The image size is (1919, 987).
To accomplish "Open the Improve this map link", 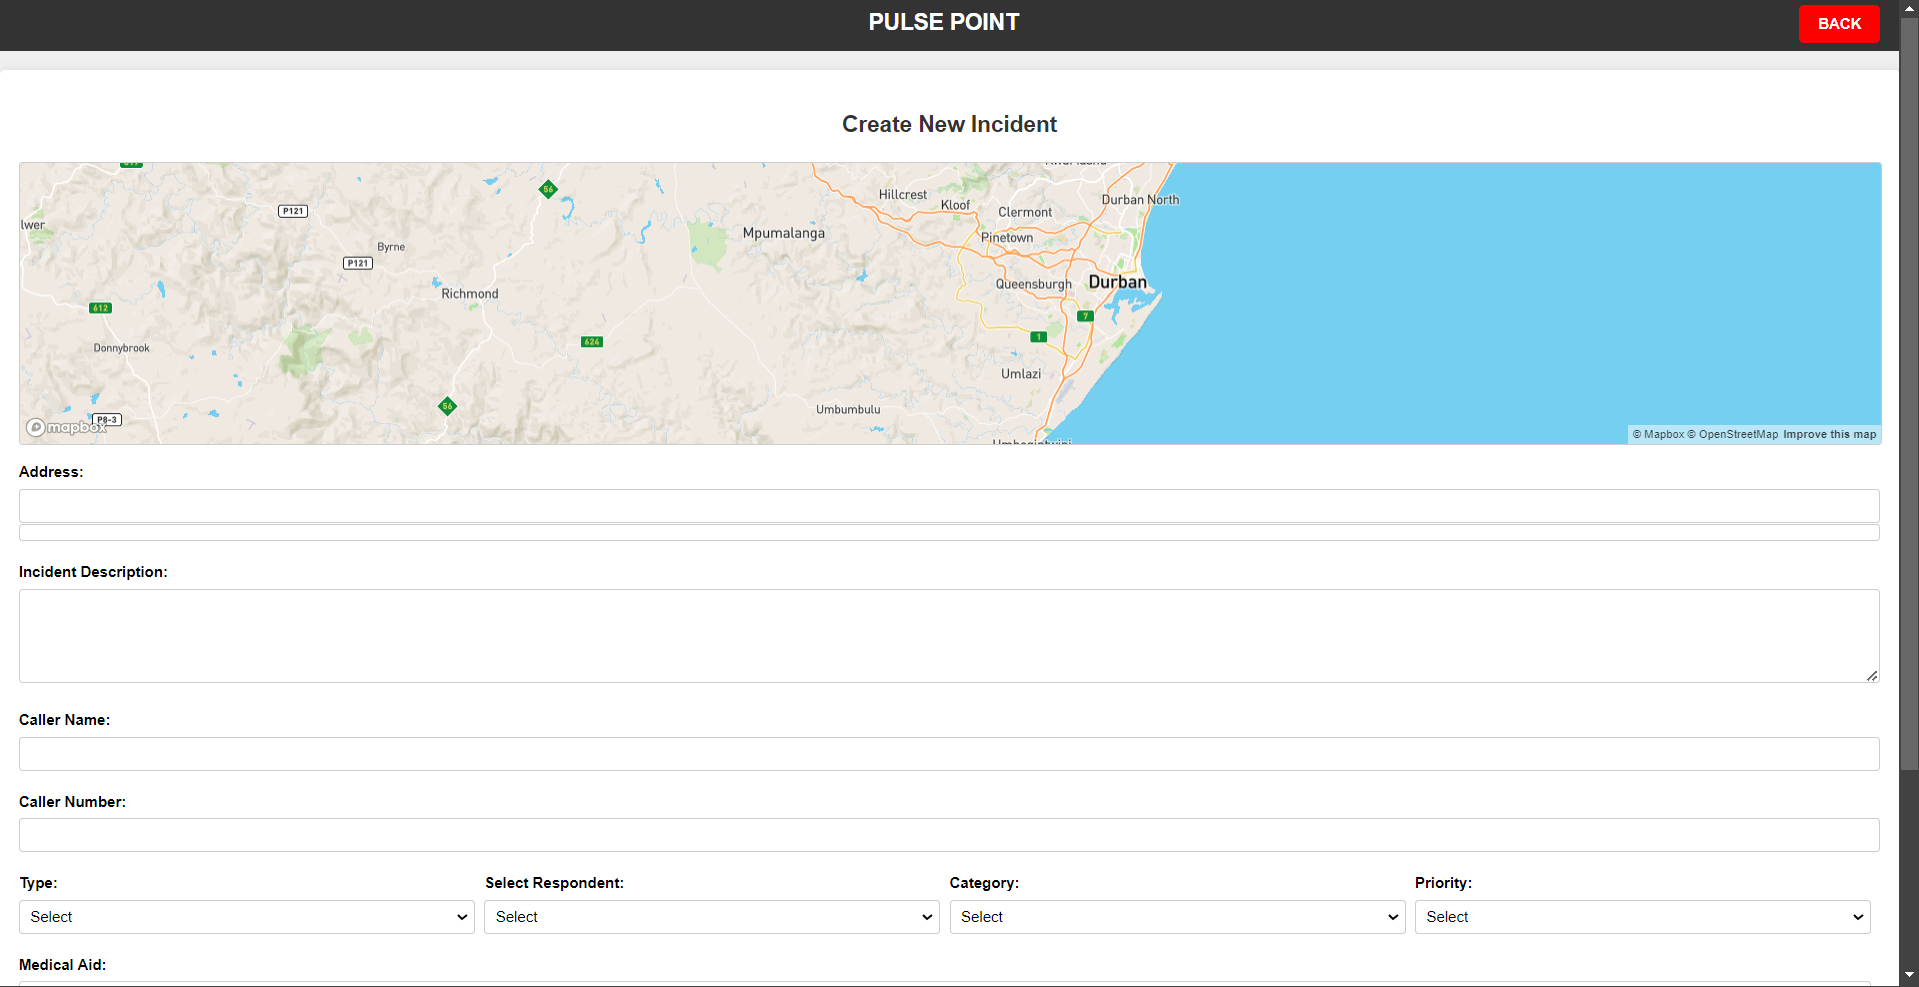I will [x=1829, y=434].
